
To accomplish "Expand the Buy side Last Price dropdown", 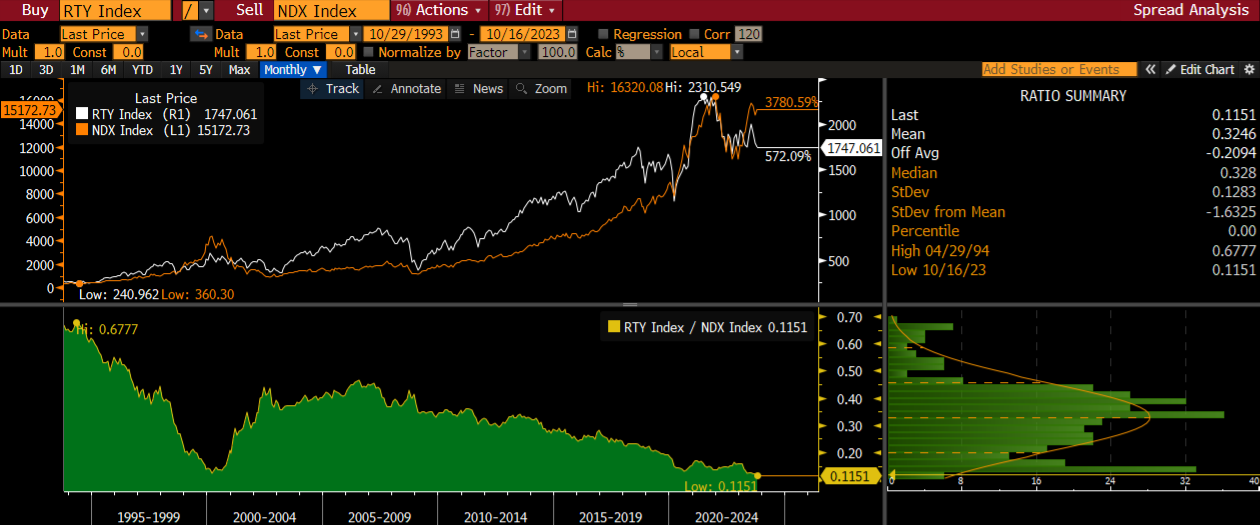I will [x=141, y=34].
